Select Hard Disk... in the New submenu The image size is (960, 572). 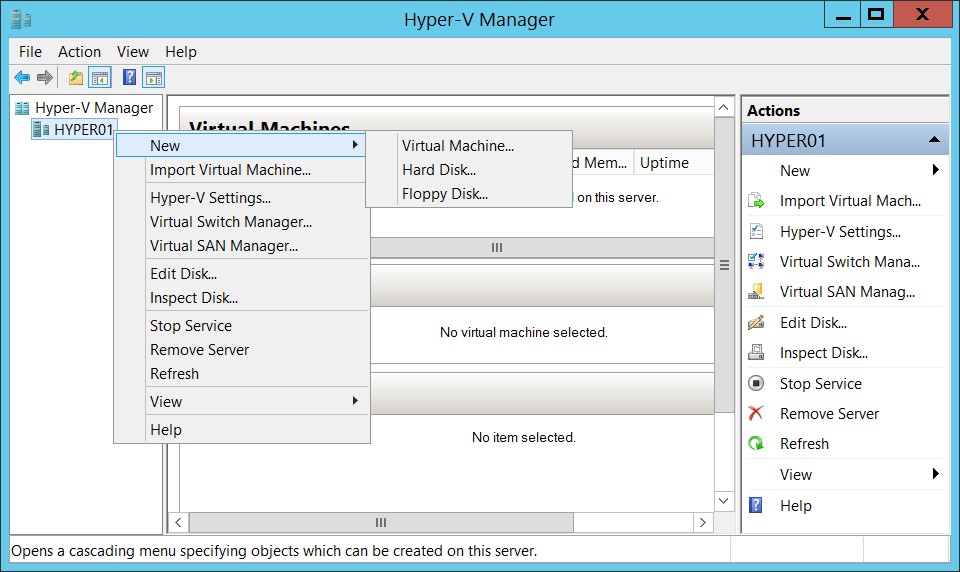[439, 170]
